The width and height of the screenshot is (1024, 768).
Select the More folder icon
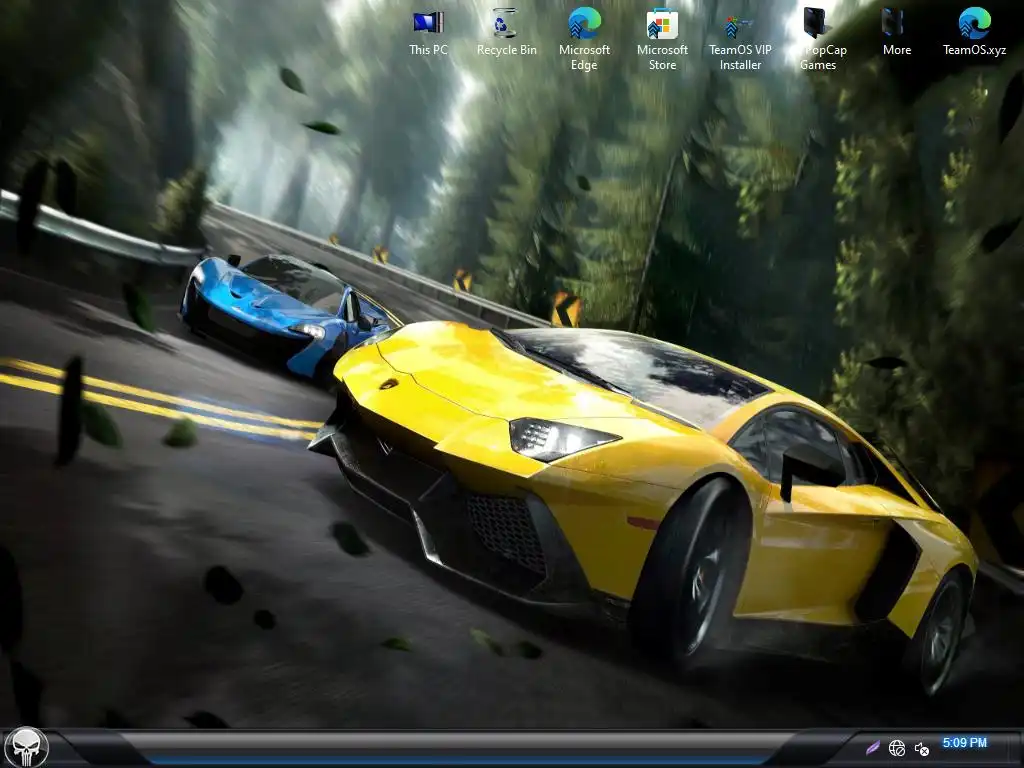click(x=897, y=33)
